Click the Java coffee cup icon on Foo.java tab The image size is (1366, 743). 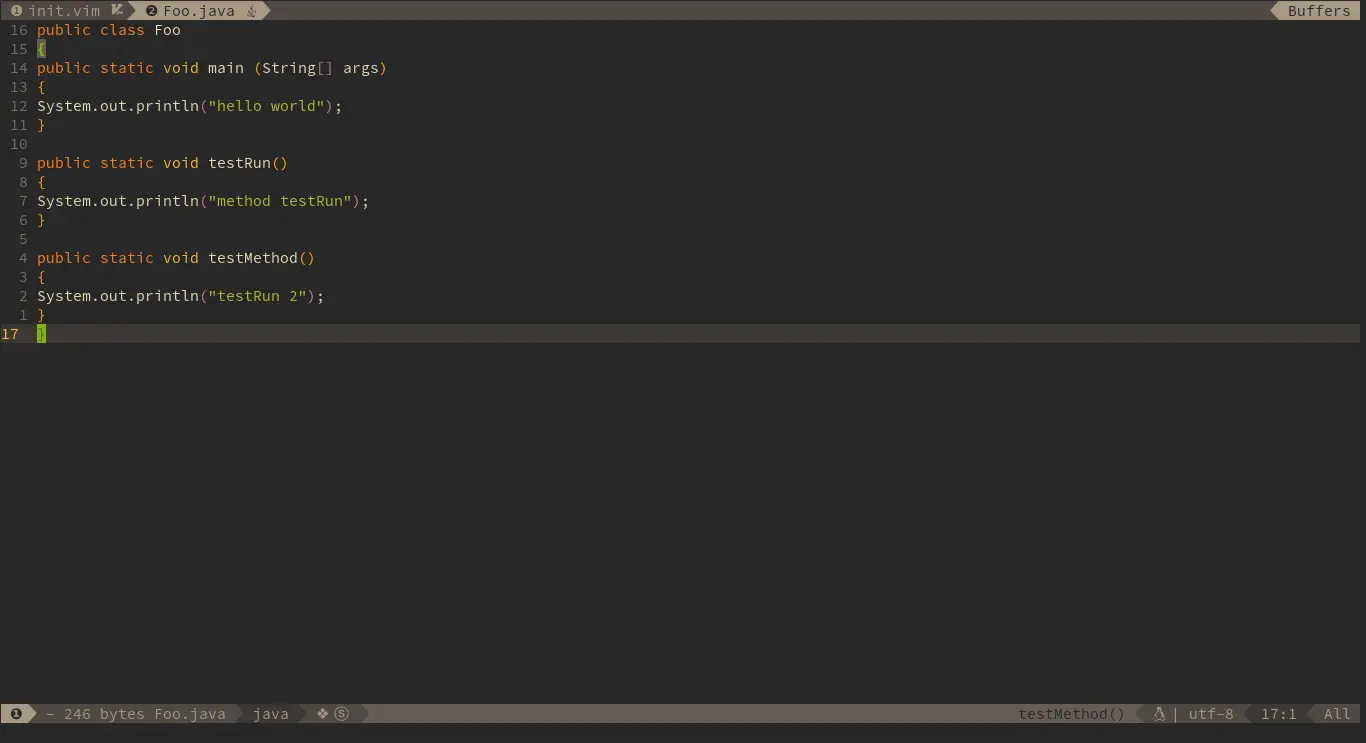250,11
